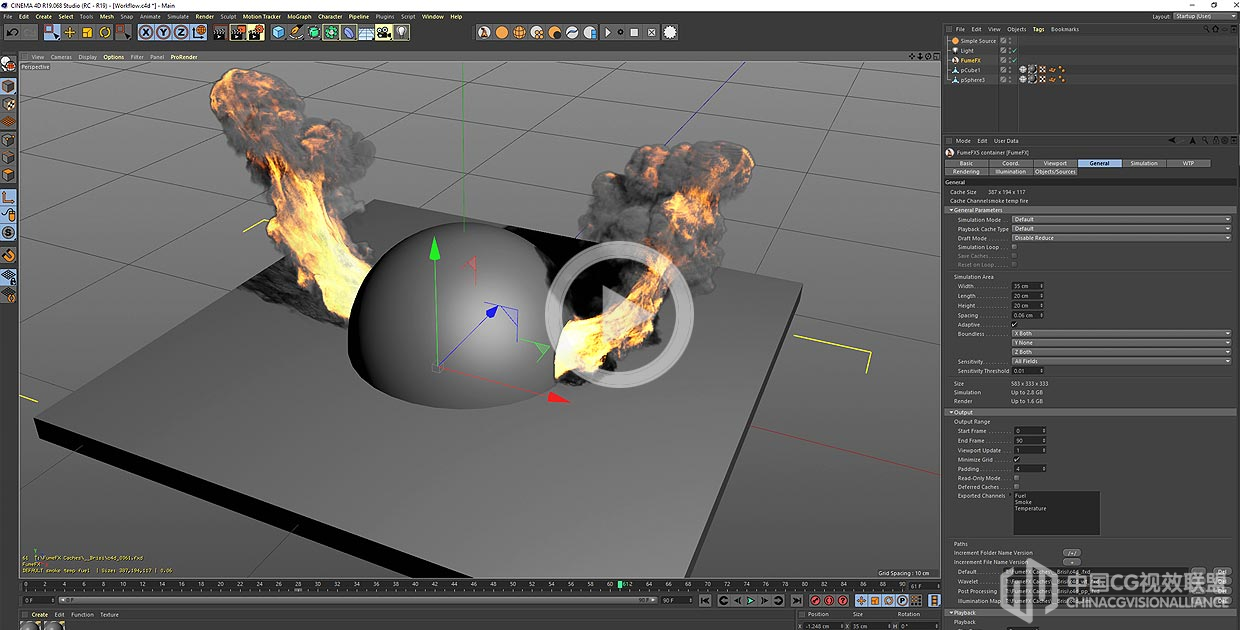This screenshot has height=630, width=1240.
Task: Click the Make Editable icon in left palette
Action: 8,64
